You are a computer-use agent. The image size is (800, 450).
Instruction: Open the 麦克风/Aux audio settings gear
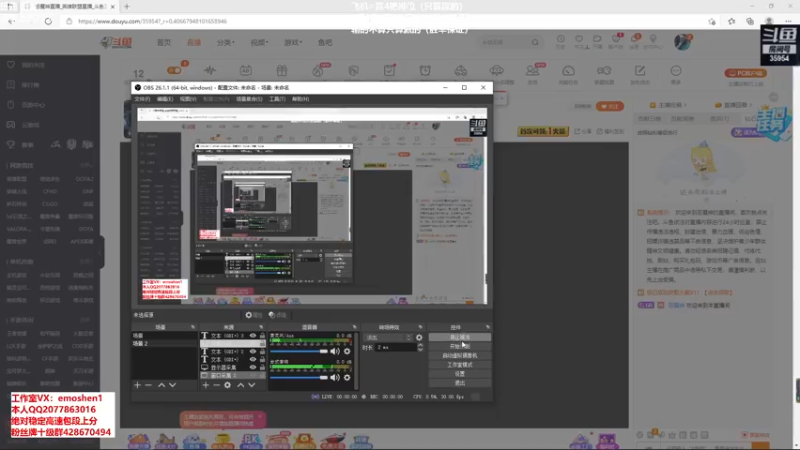pyautogui.click(x=347, y=351)
